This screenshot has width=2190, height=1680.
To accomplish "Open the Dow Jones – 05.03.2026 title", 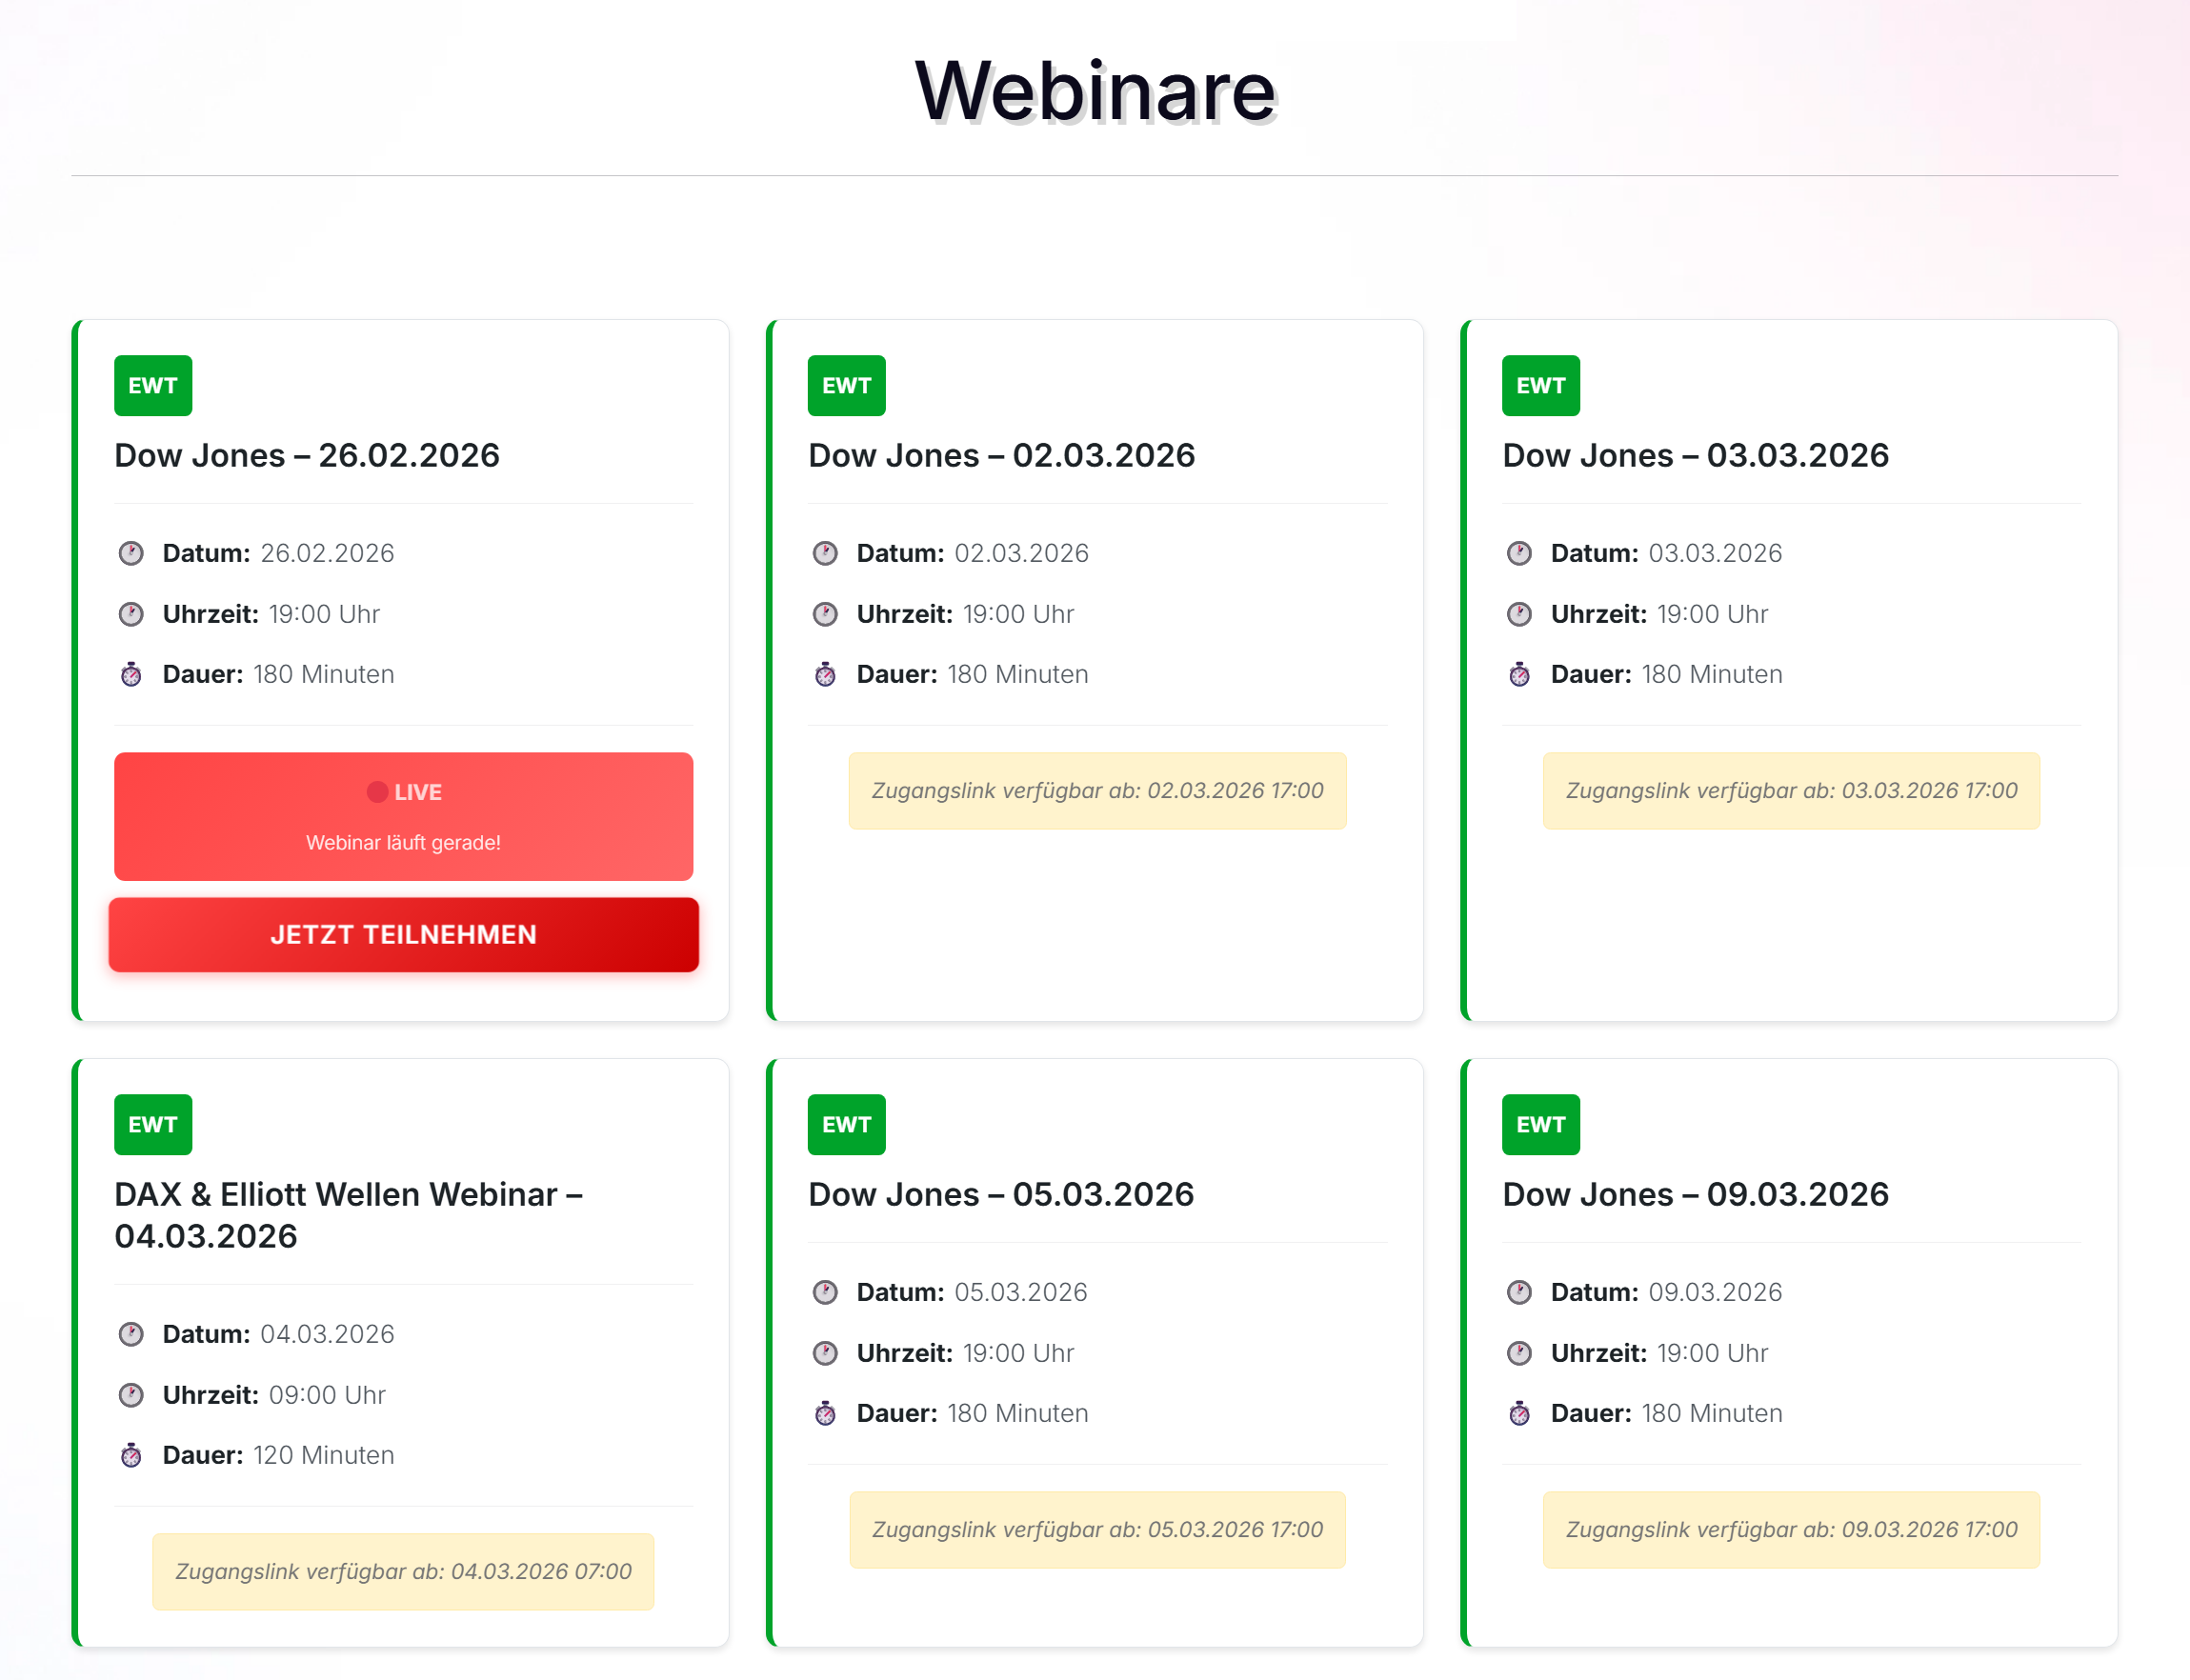I will [x=1001, y=1194].
